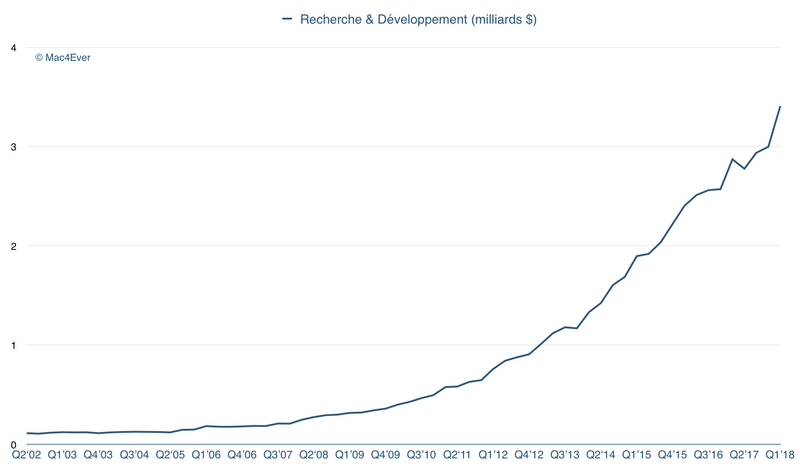Select the Q1'06 x-axis label
The width and height of the screenshot is (800, 467).
click(x=206, y=455)
